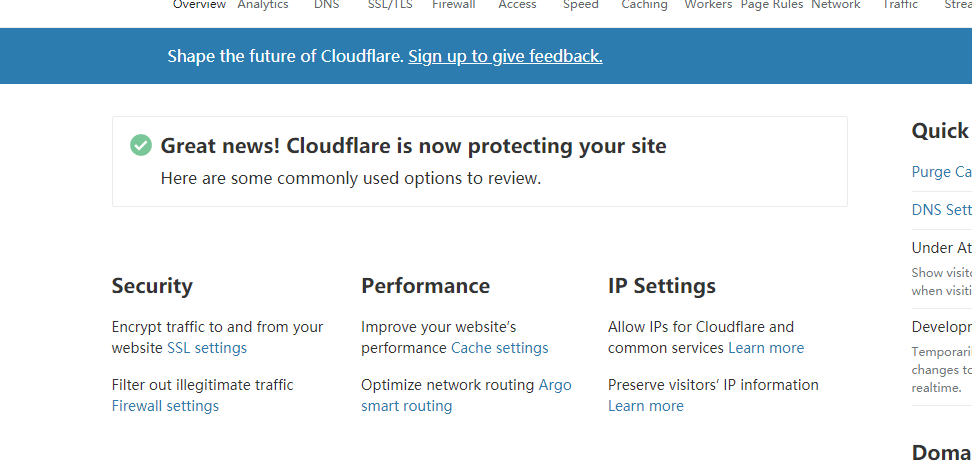Follow the Argo smart routing link
This screenshot has height=464, width=972.
point(466,395)
